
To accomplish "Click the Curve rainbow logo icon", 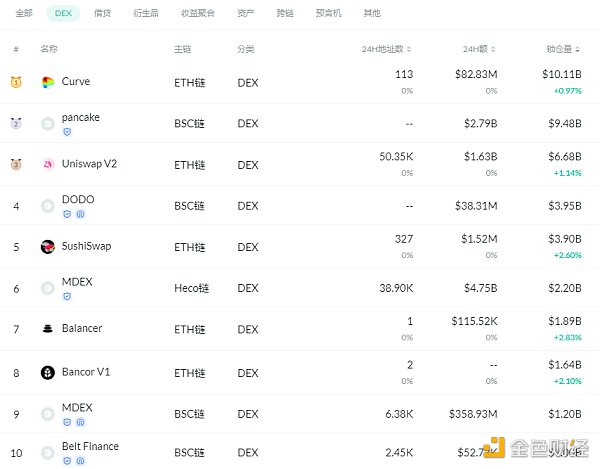I will click(47, 82).
